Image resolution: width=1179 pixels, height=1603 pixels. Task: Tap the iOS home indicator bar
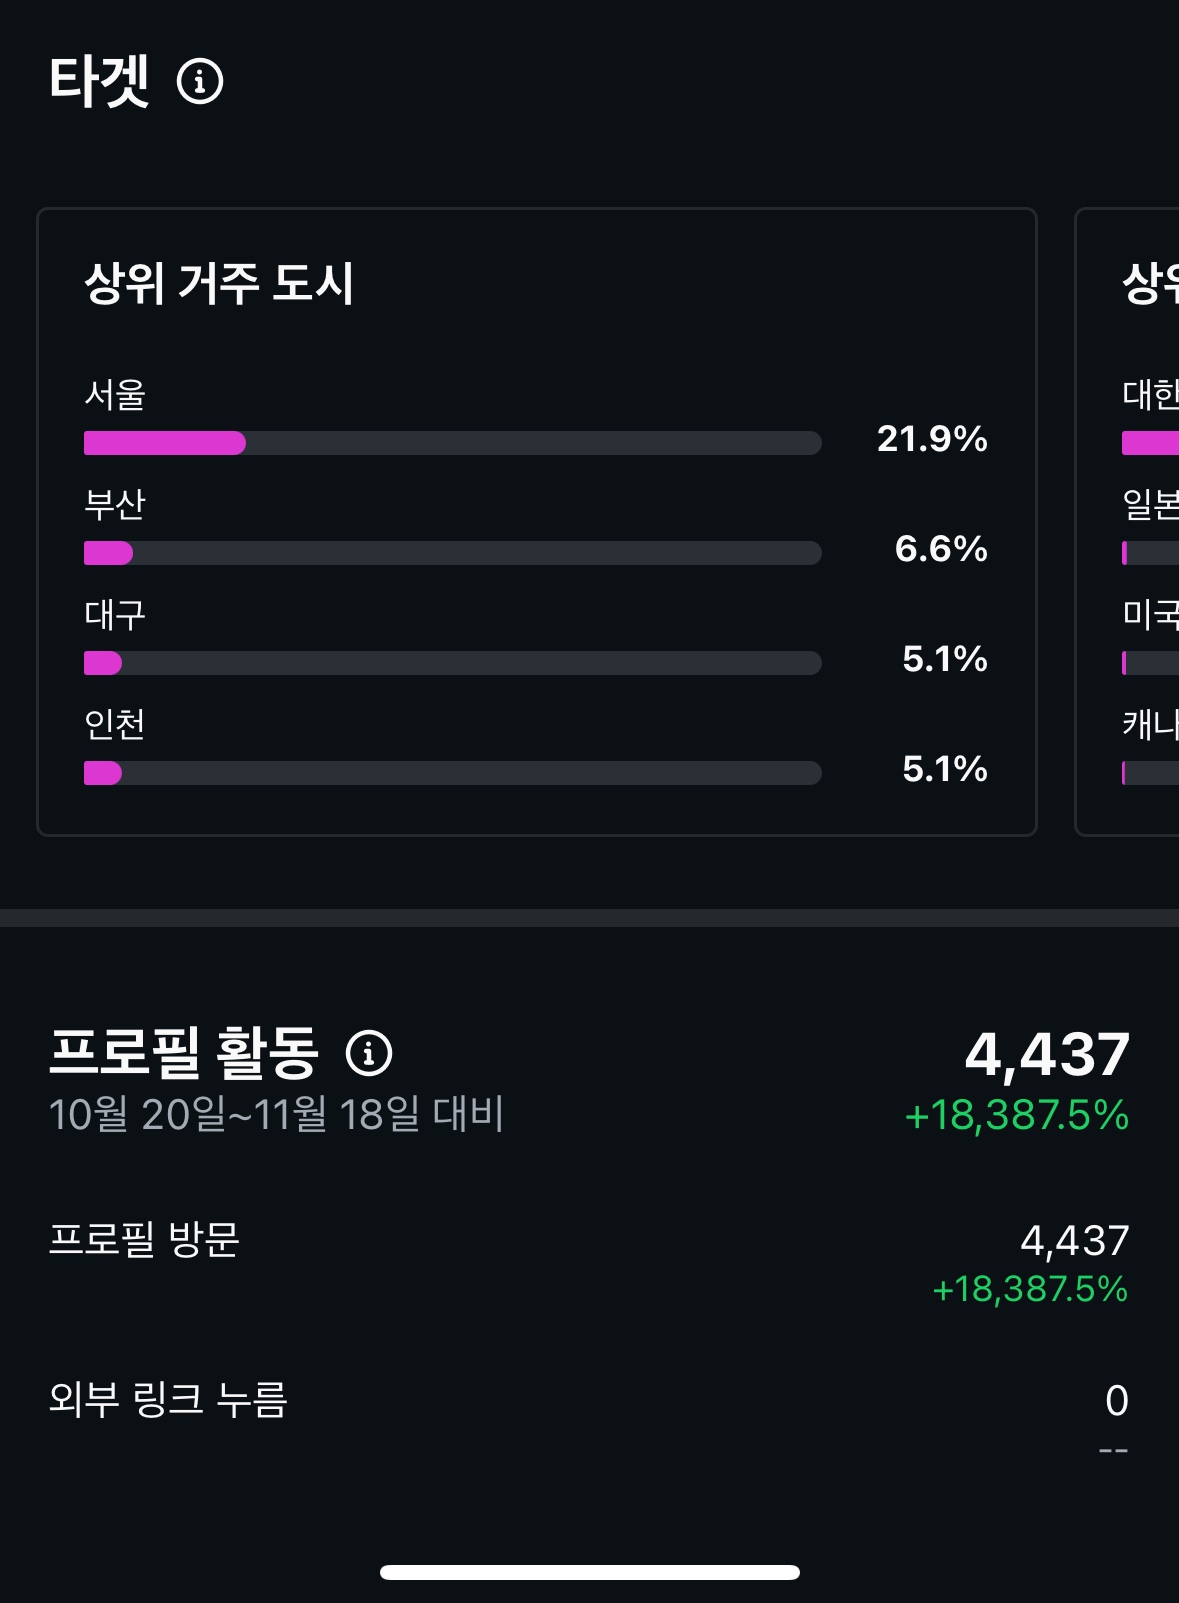tap(590, 1572)
